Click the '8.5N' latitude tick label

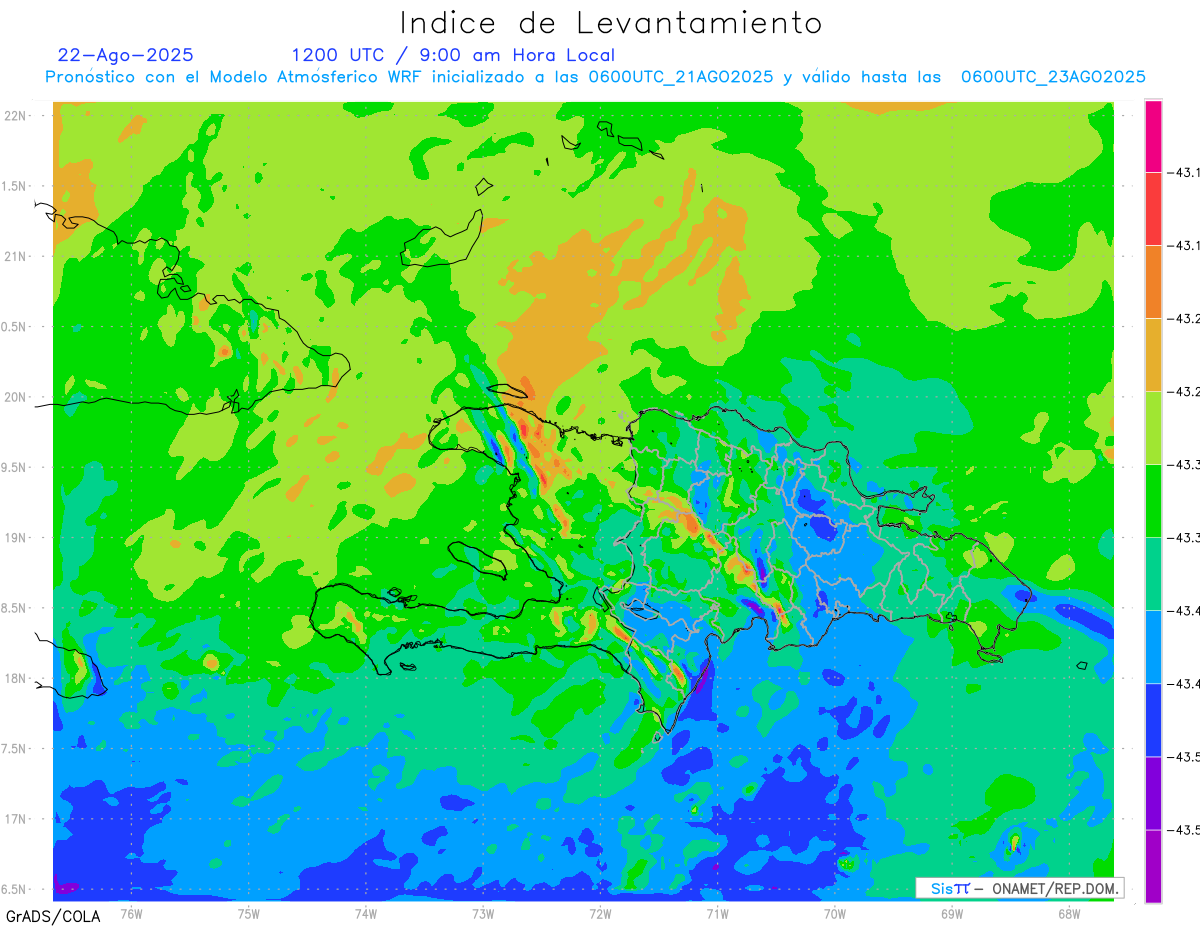(14, 608)
